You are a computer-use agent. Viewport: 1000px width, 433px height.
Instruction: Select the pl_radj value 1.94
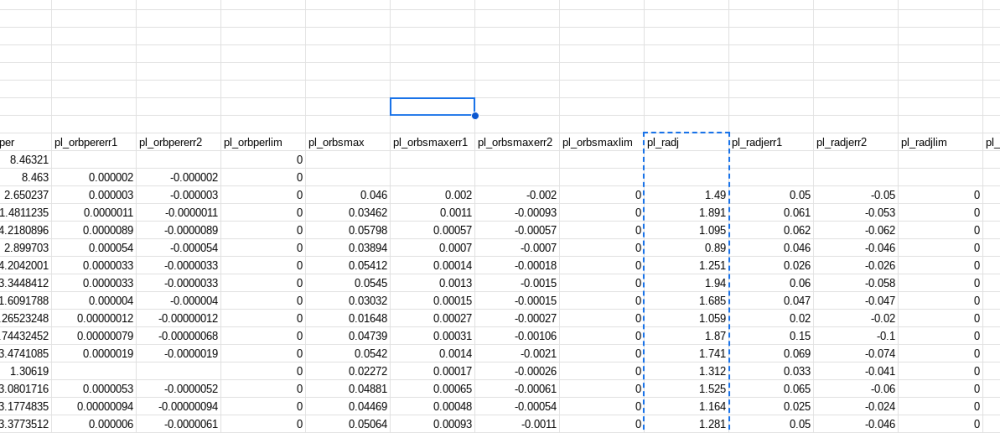pyautogui.click(x=687, y=283)
